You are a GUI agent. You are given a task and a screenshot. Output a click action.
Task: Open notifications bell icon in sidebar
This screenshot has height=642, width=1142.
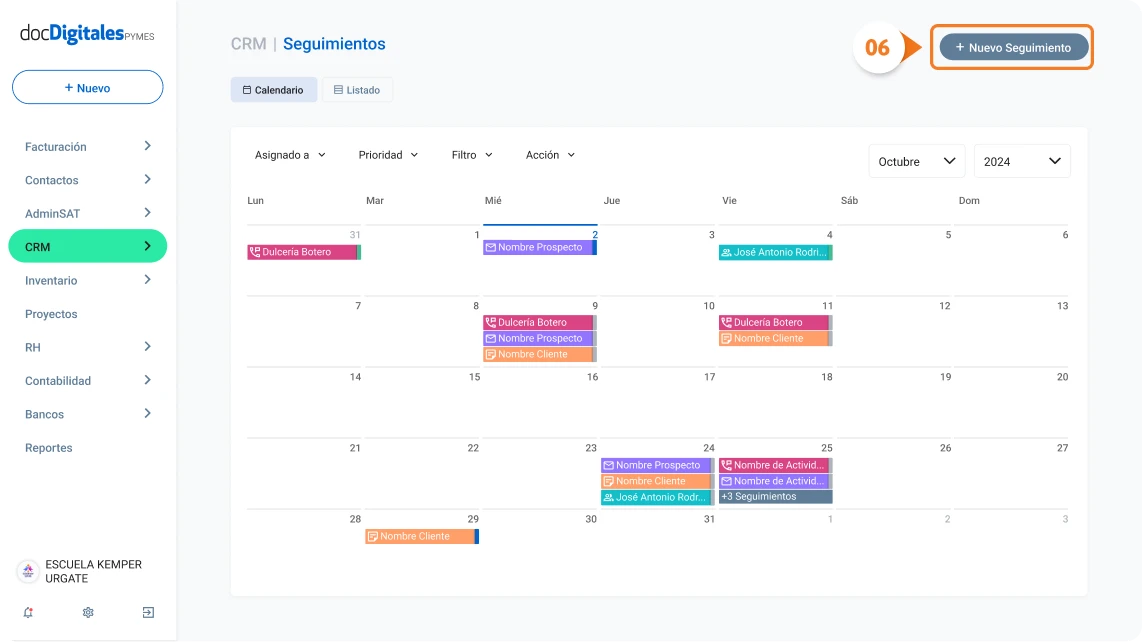coord(28,613)
